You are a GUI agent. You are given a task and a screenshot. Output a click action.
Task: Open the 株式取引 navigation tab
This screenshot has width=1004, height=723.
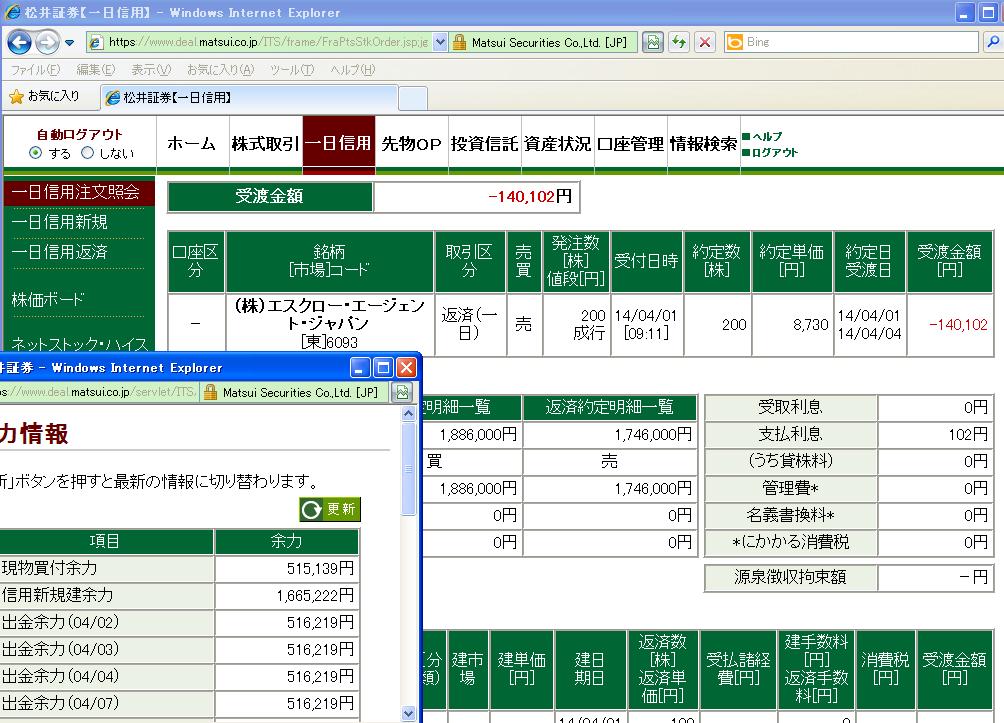click(x=264, y=144)
